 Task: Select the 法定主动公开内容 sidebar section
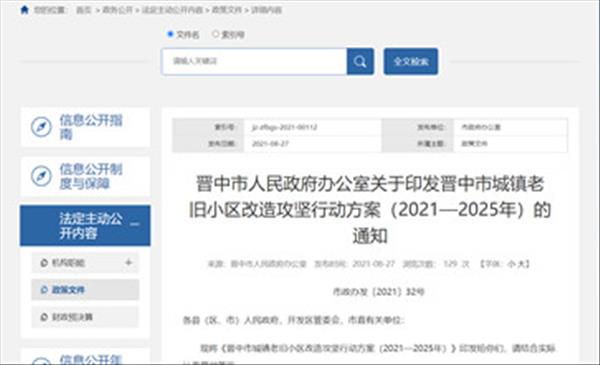click(85, 226)
